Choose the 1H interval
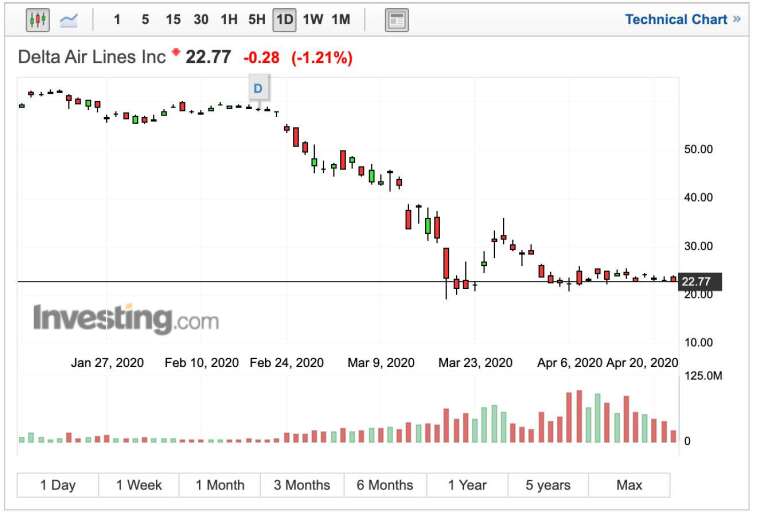 pos(229,20)
